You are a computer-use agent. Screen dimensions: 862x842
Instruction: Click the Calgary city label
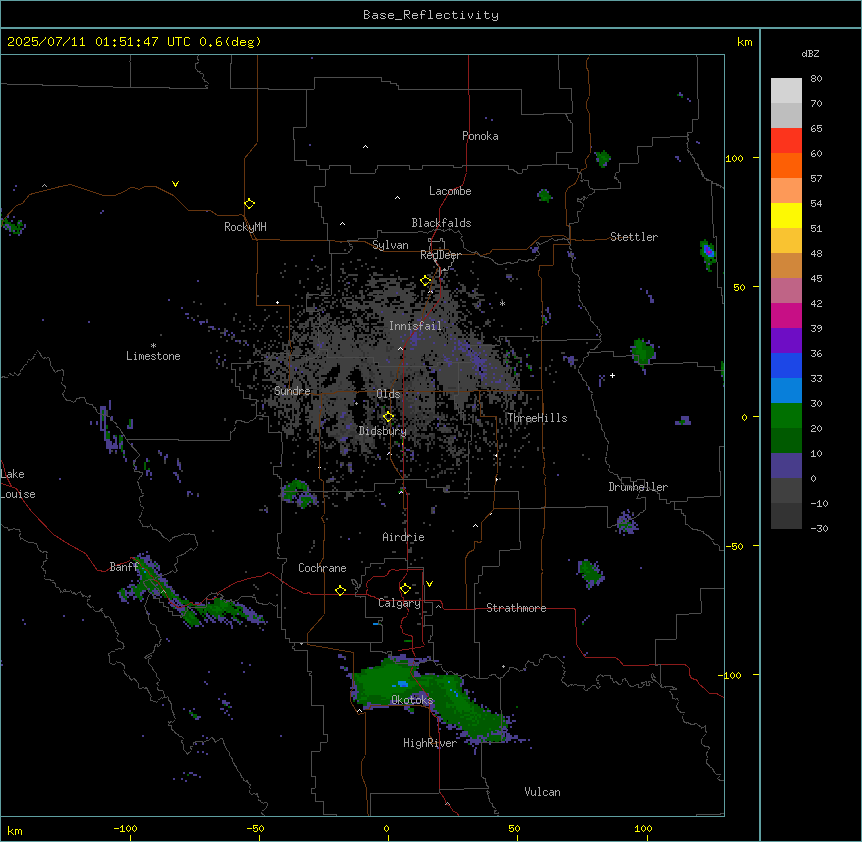pos(399,603)
